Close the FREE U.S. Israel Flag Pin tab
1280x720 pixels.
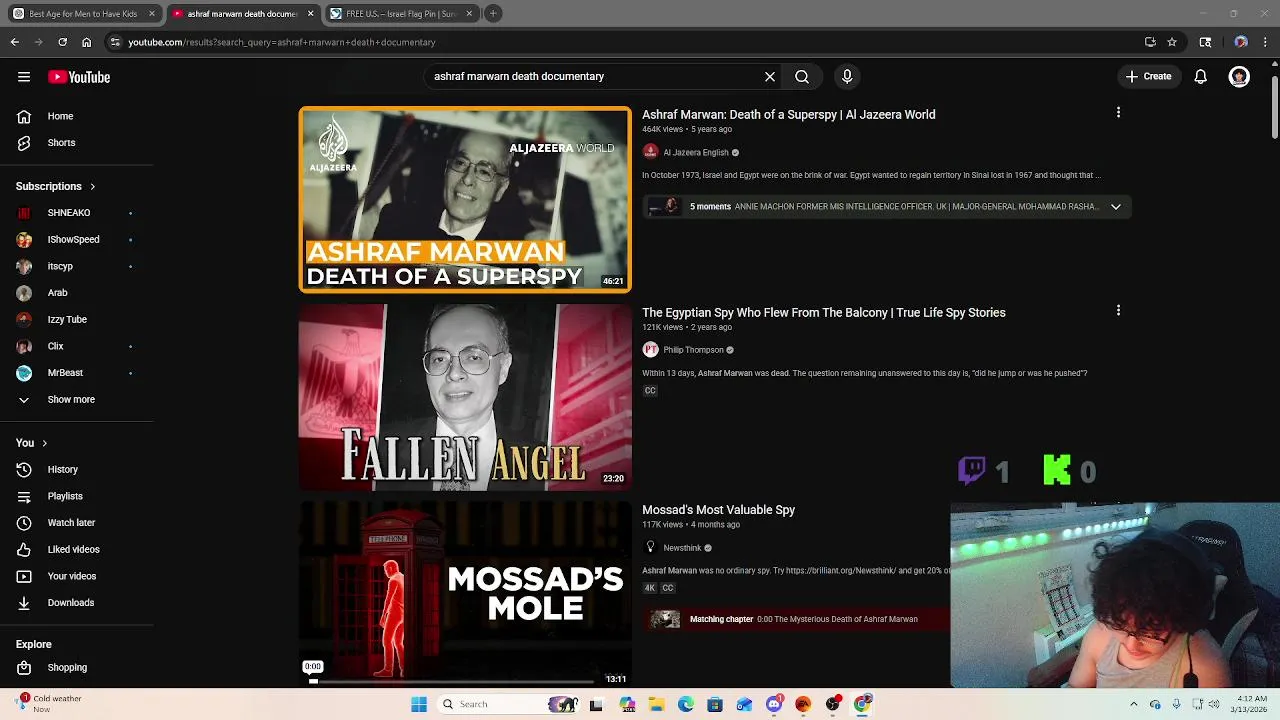469,14
